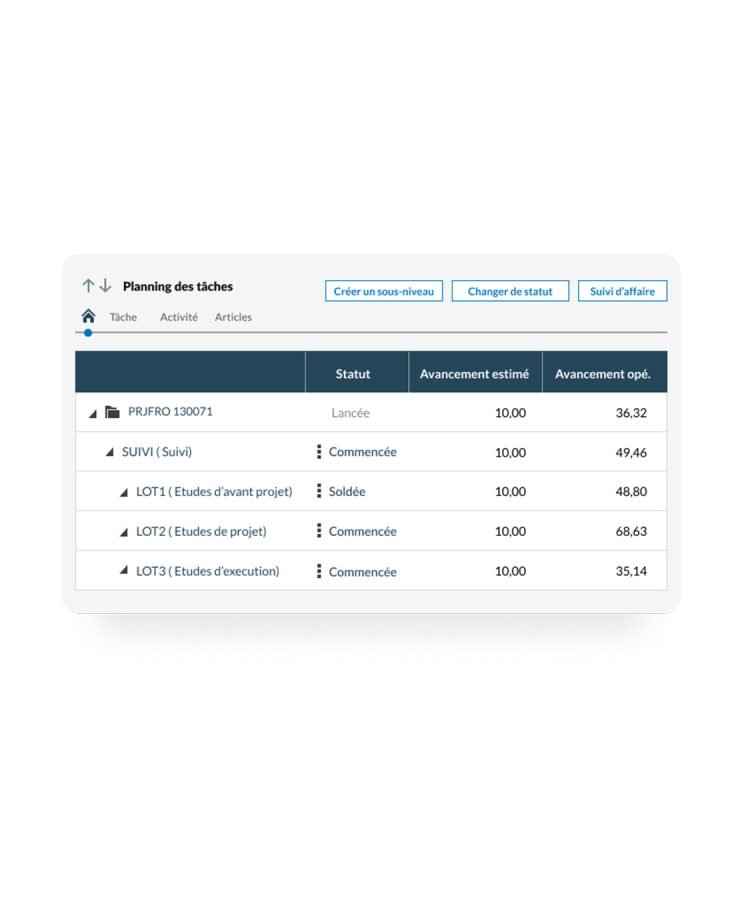This screenshot has height=920, width=740.
Task: Select the Tâche step
Action: tap(123, 317)
